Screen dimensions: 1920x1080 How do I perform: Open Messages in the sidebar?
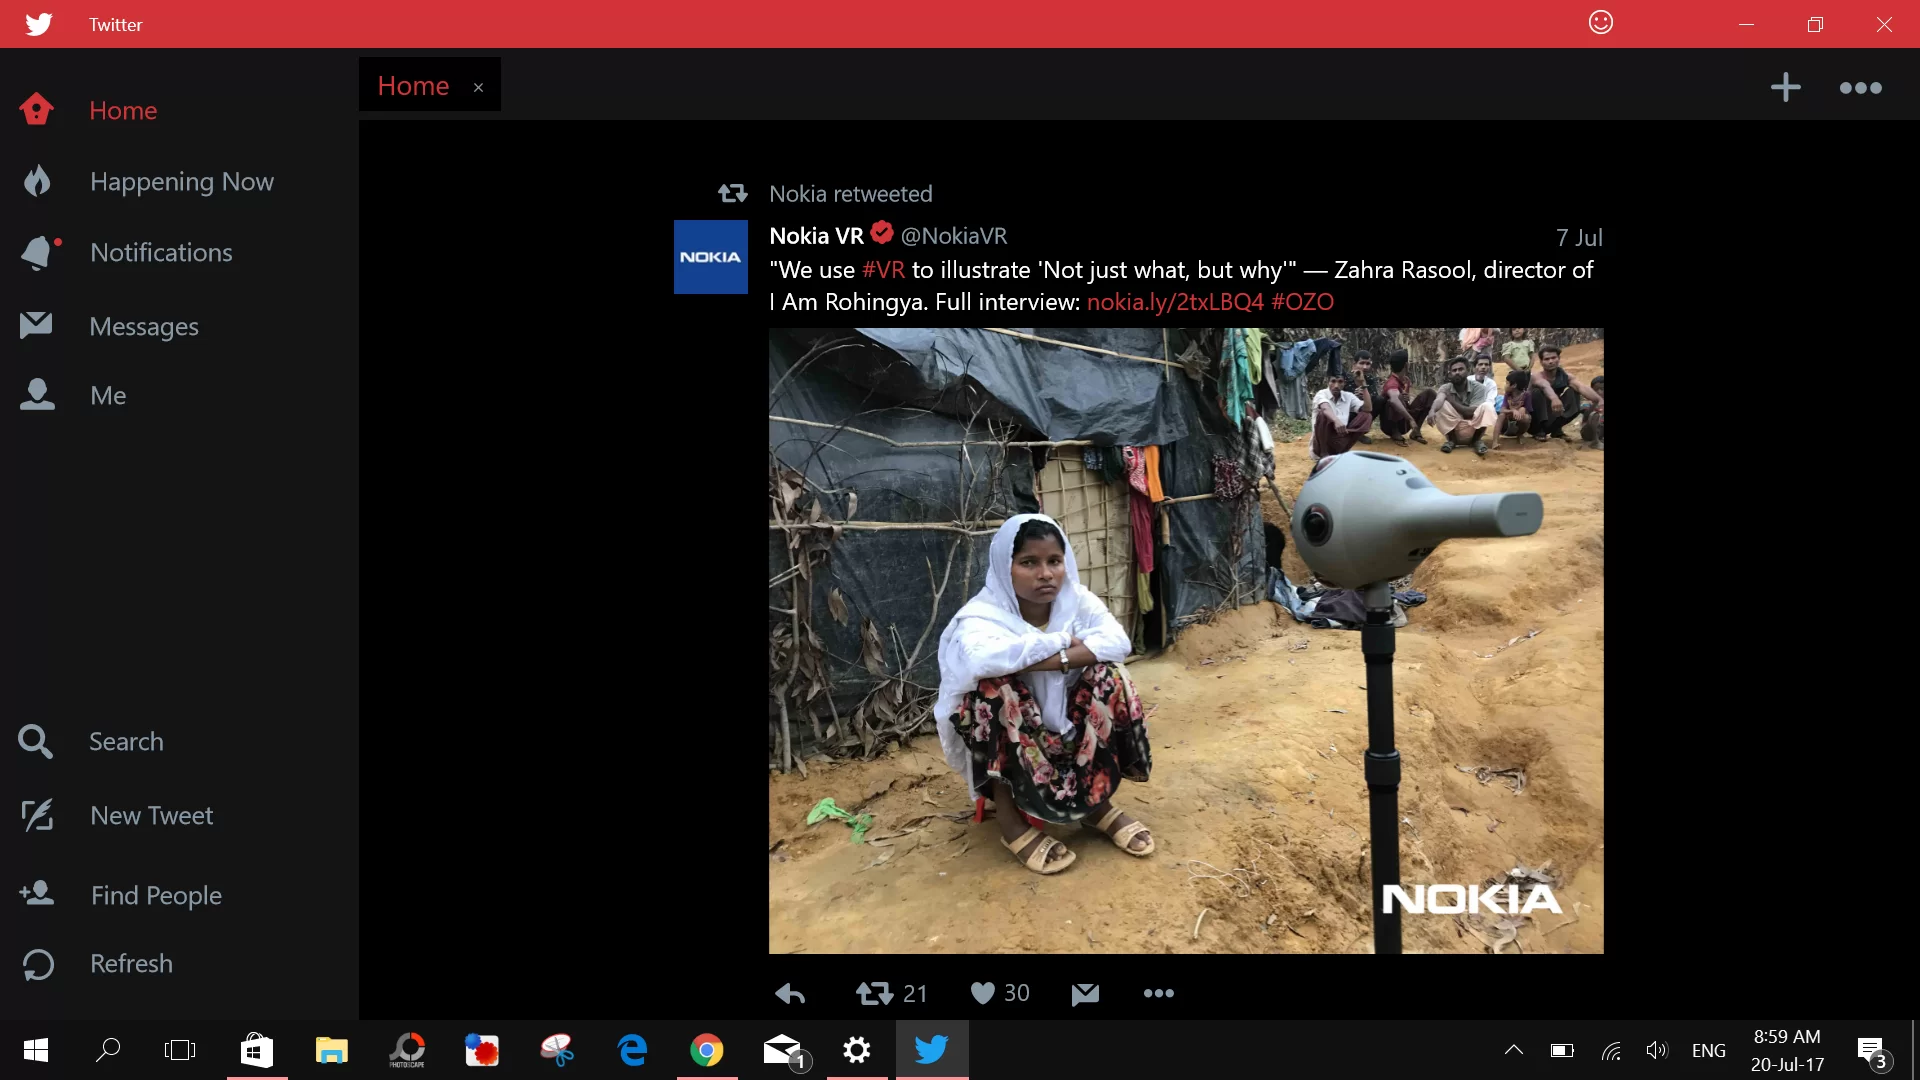(144, 326)
